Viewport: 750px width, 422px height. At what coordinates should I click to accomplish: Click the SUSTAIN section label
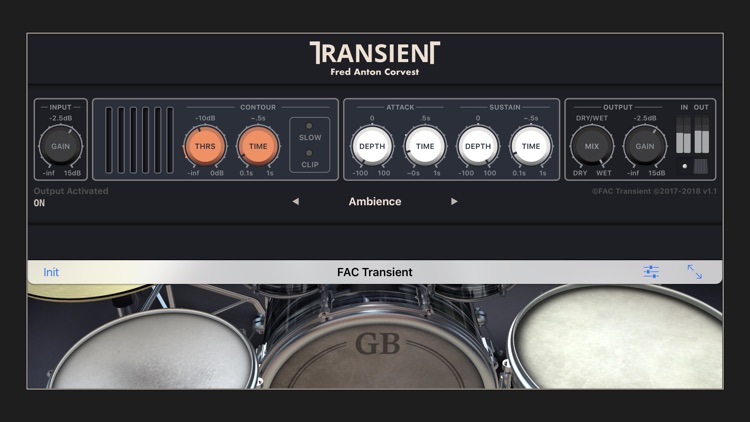click(x=505, y=107)
